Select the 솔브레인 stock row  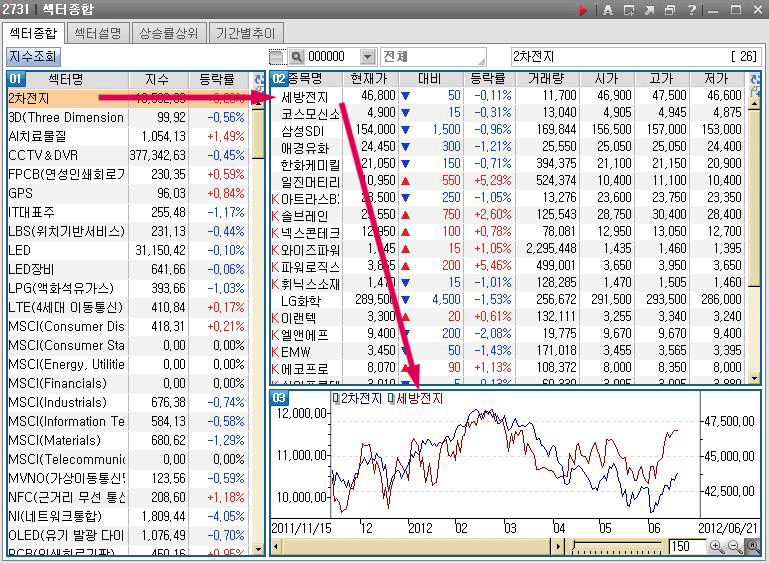pos(508,214)
